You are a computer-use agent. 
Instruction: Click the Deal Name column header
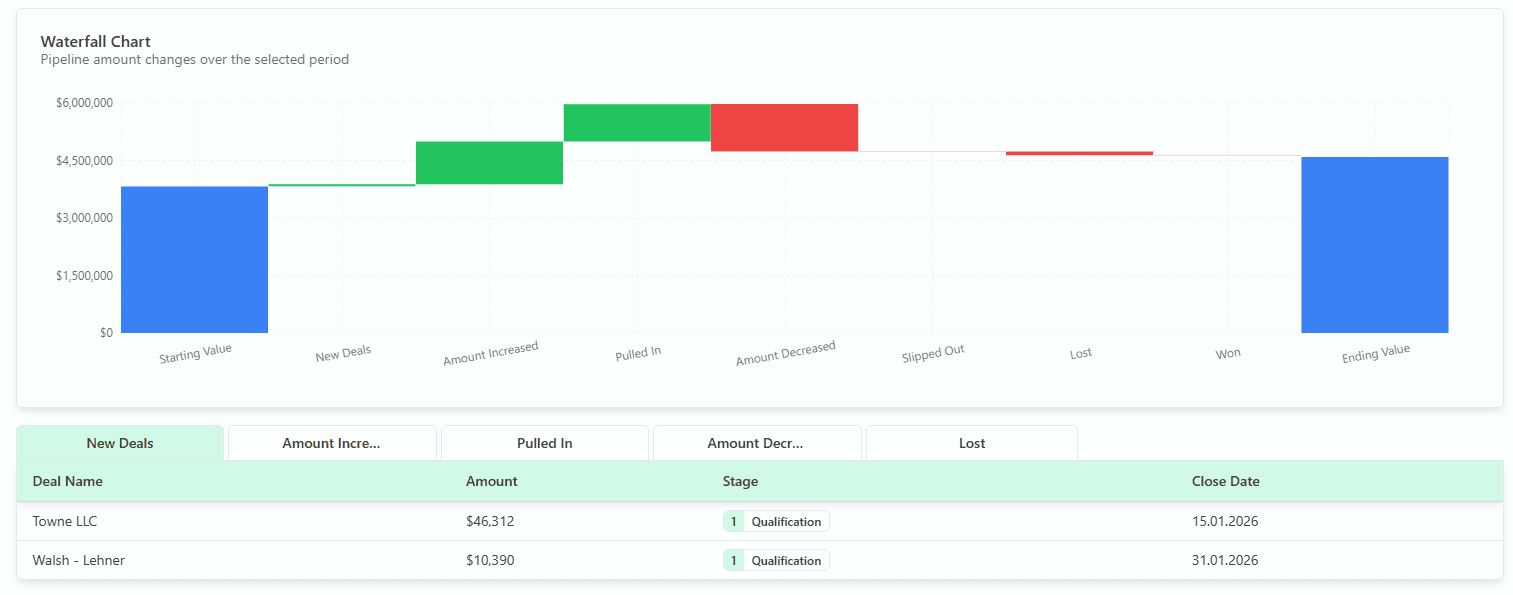click(66, 481)
